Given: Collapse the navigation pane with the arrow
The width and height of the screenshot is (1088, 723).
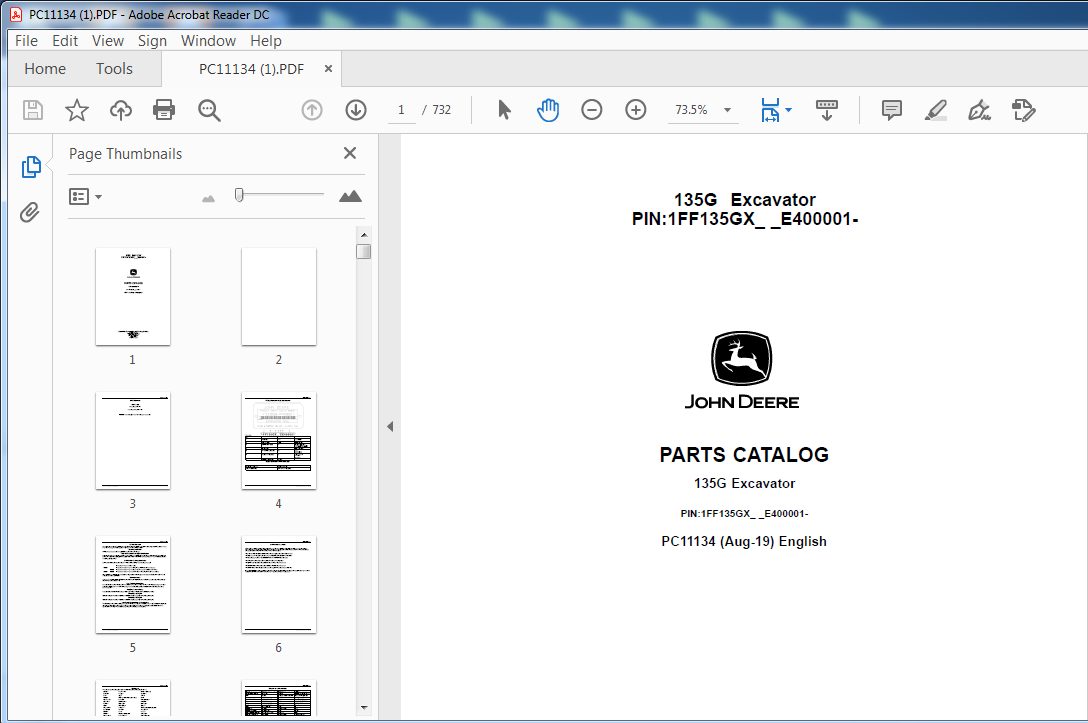Looking at the screenshot, I should [390, 426].
